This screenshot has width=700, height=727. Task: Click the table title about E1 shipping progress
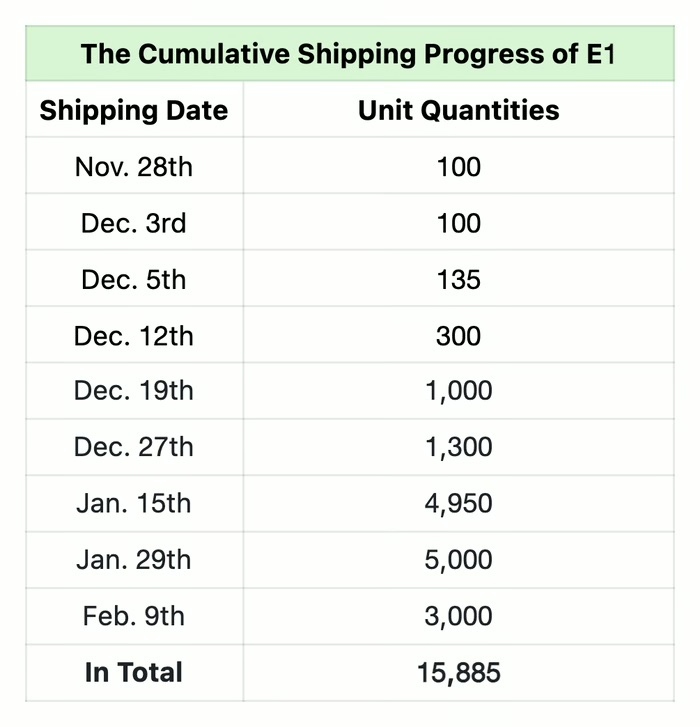(x=348, y=54)
